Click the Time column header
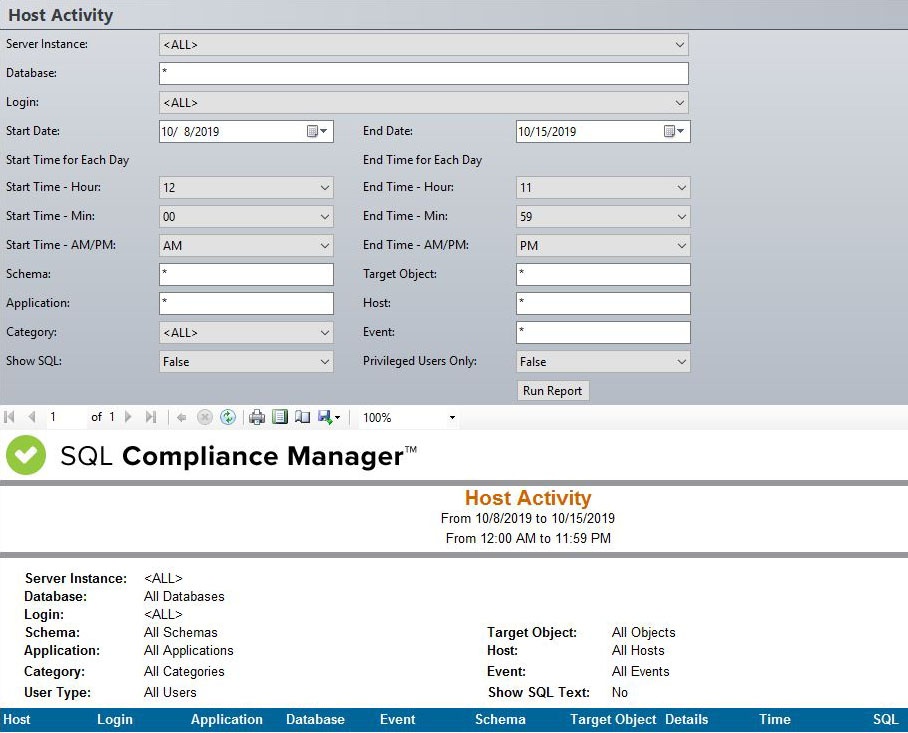Viewport: 908px width, 733px height. [x=774, y=719]
